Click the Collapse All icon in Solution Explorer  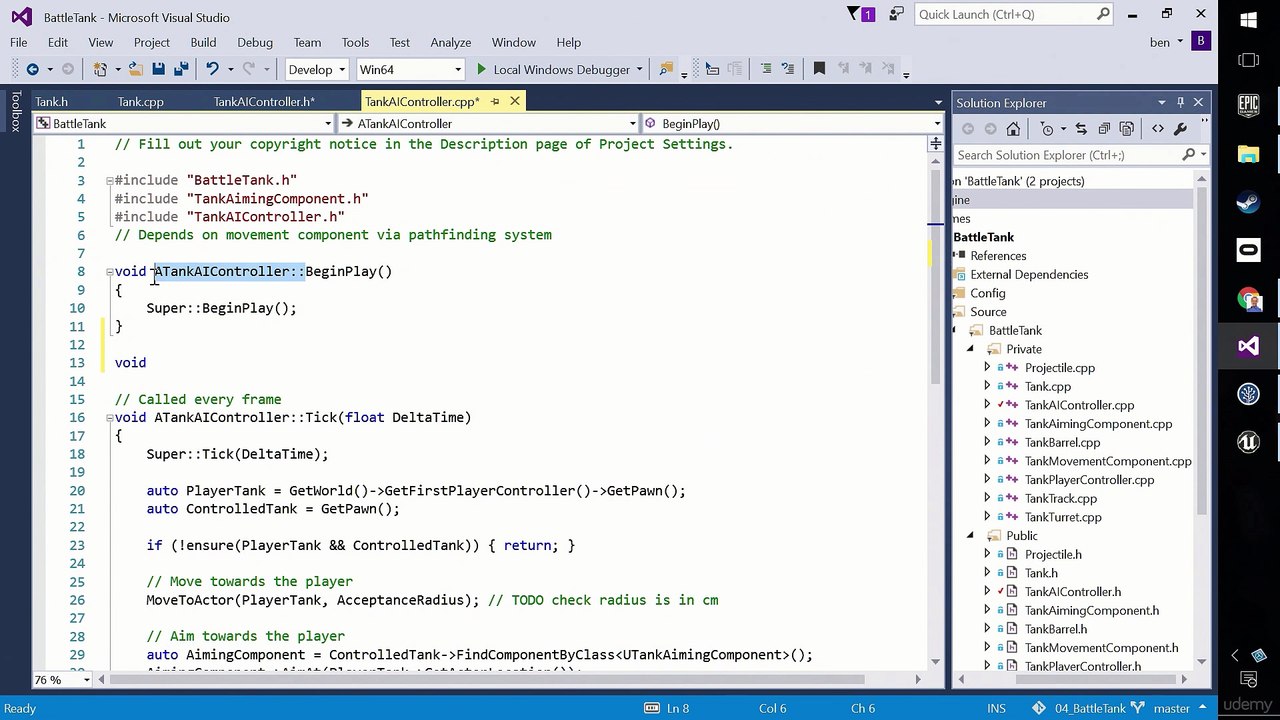click(x=1104, y=129)
